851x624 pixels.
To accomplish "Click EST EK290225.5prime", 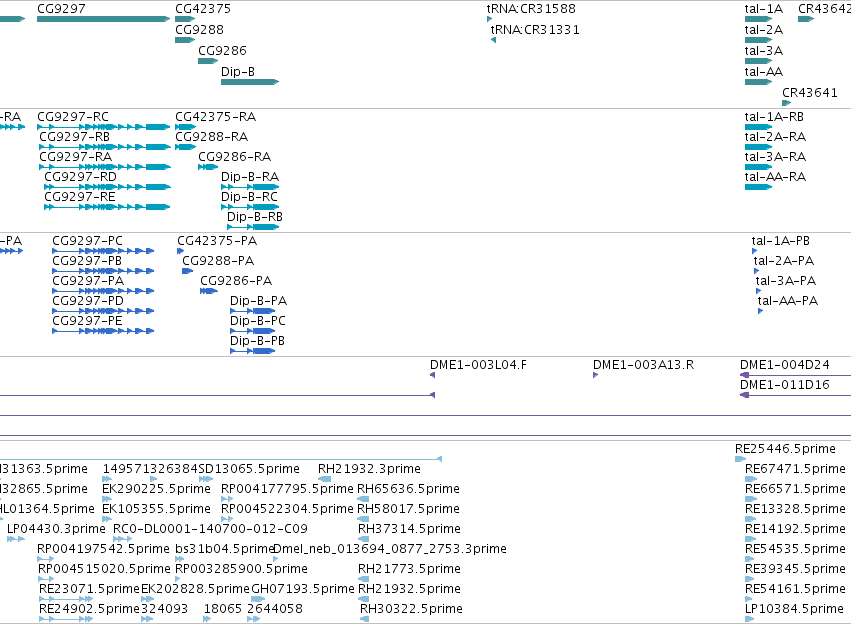I will click(x=107, y=500).
